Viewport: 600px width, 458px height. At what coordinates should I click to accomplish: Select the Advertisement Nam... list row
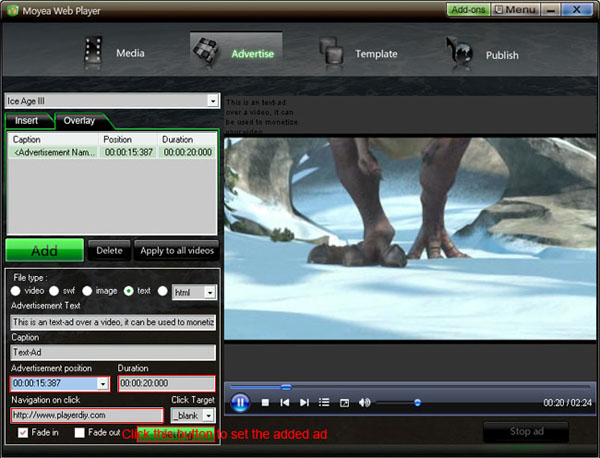coord(112,152)
